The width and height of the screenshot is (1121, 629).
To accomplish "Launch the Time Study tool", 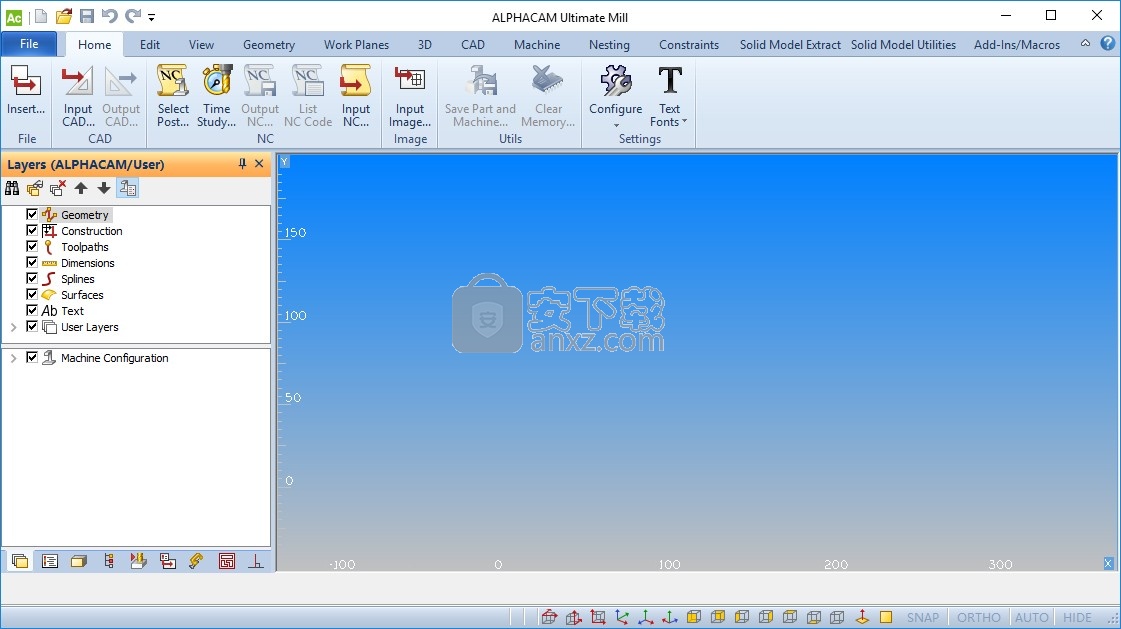I will click(217, 96).
